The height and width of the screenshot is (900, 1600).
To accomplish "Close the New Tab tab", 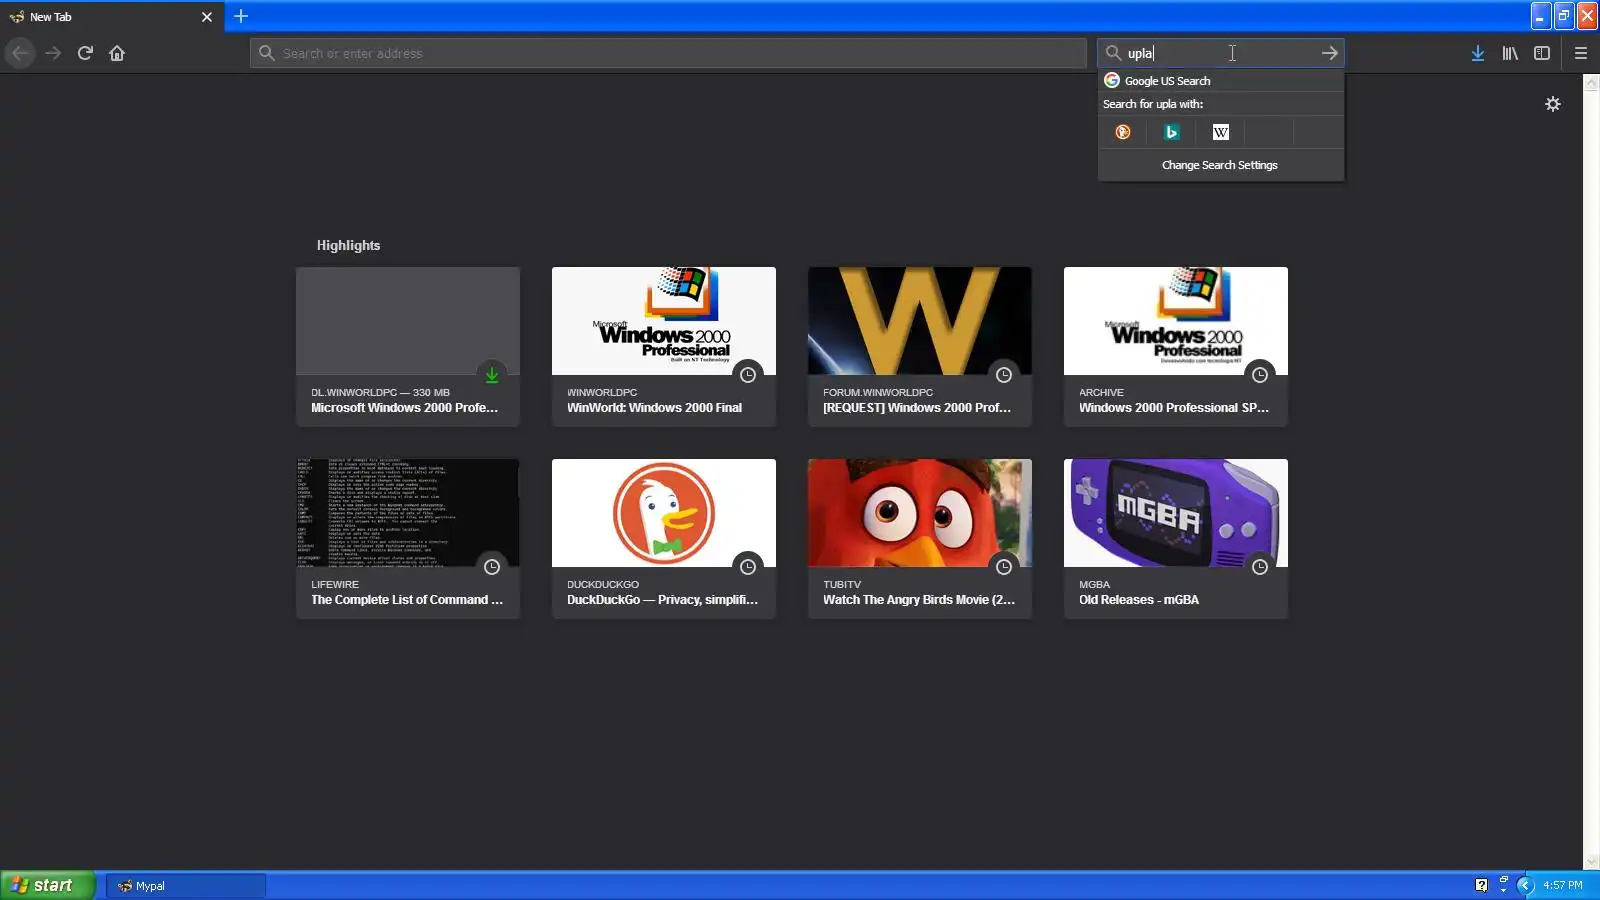I will (207, 17).
